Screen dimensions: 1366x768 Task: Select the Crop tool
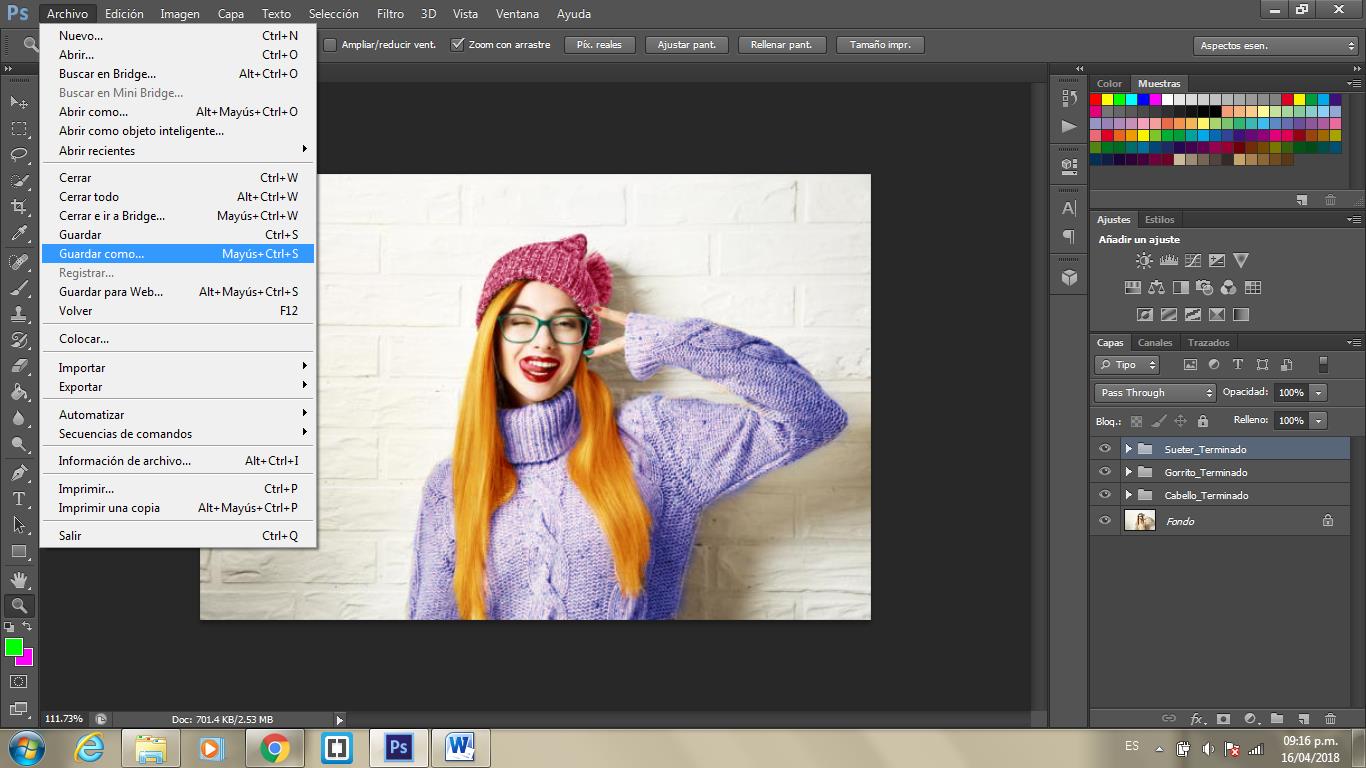coord(19,207)
